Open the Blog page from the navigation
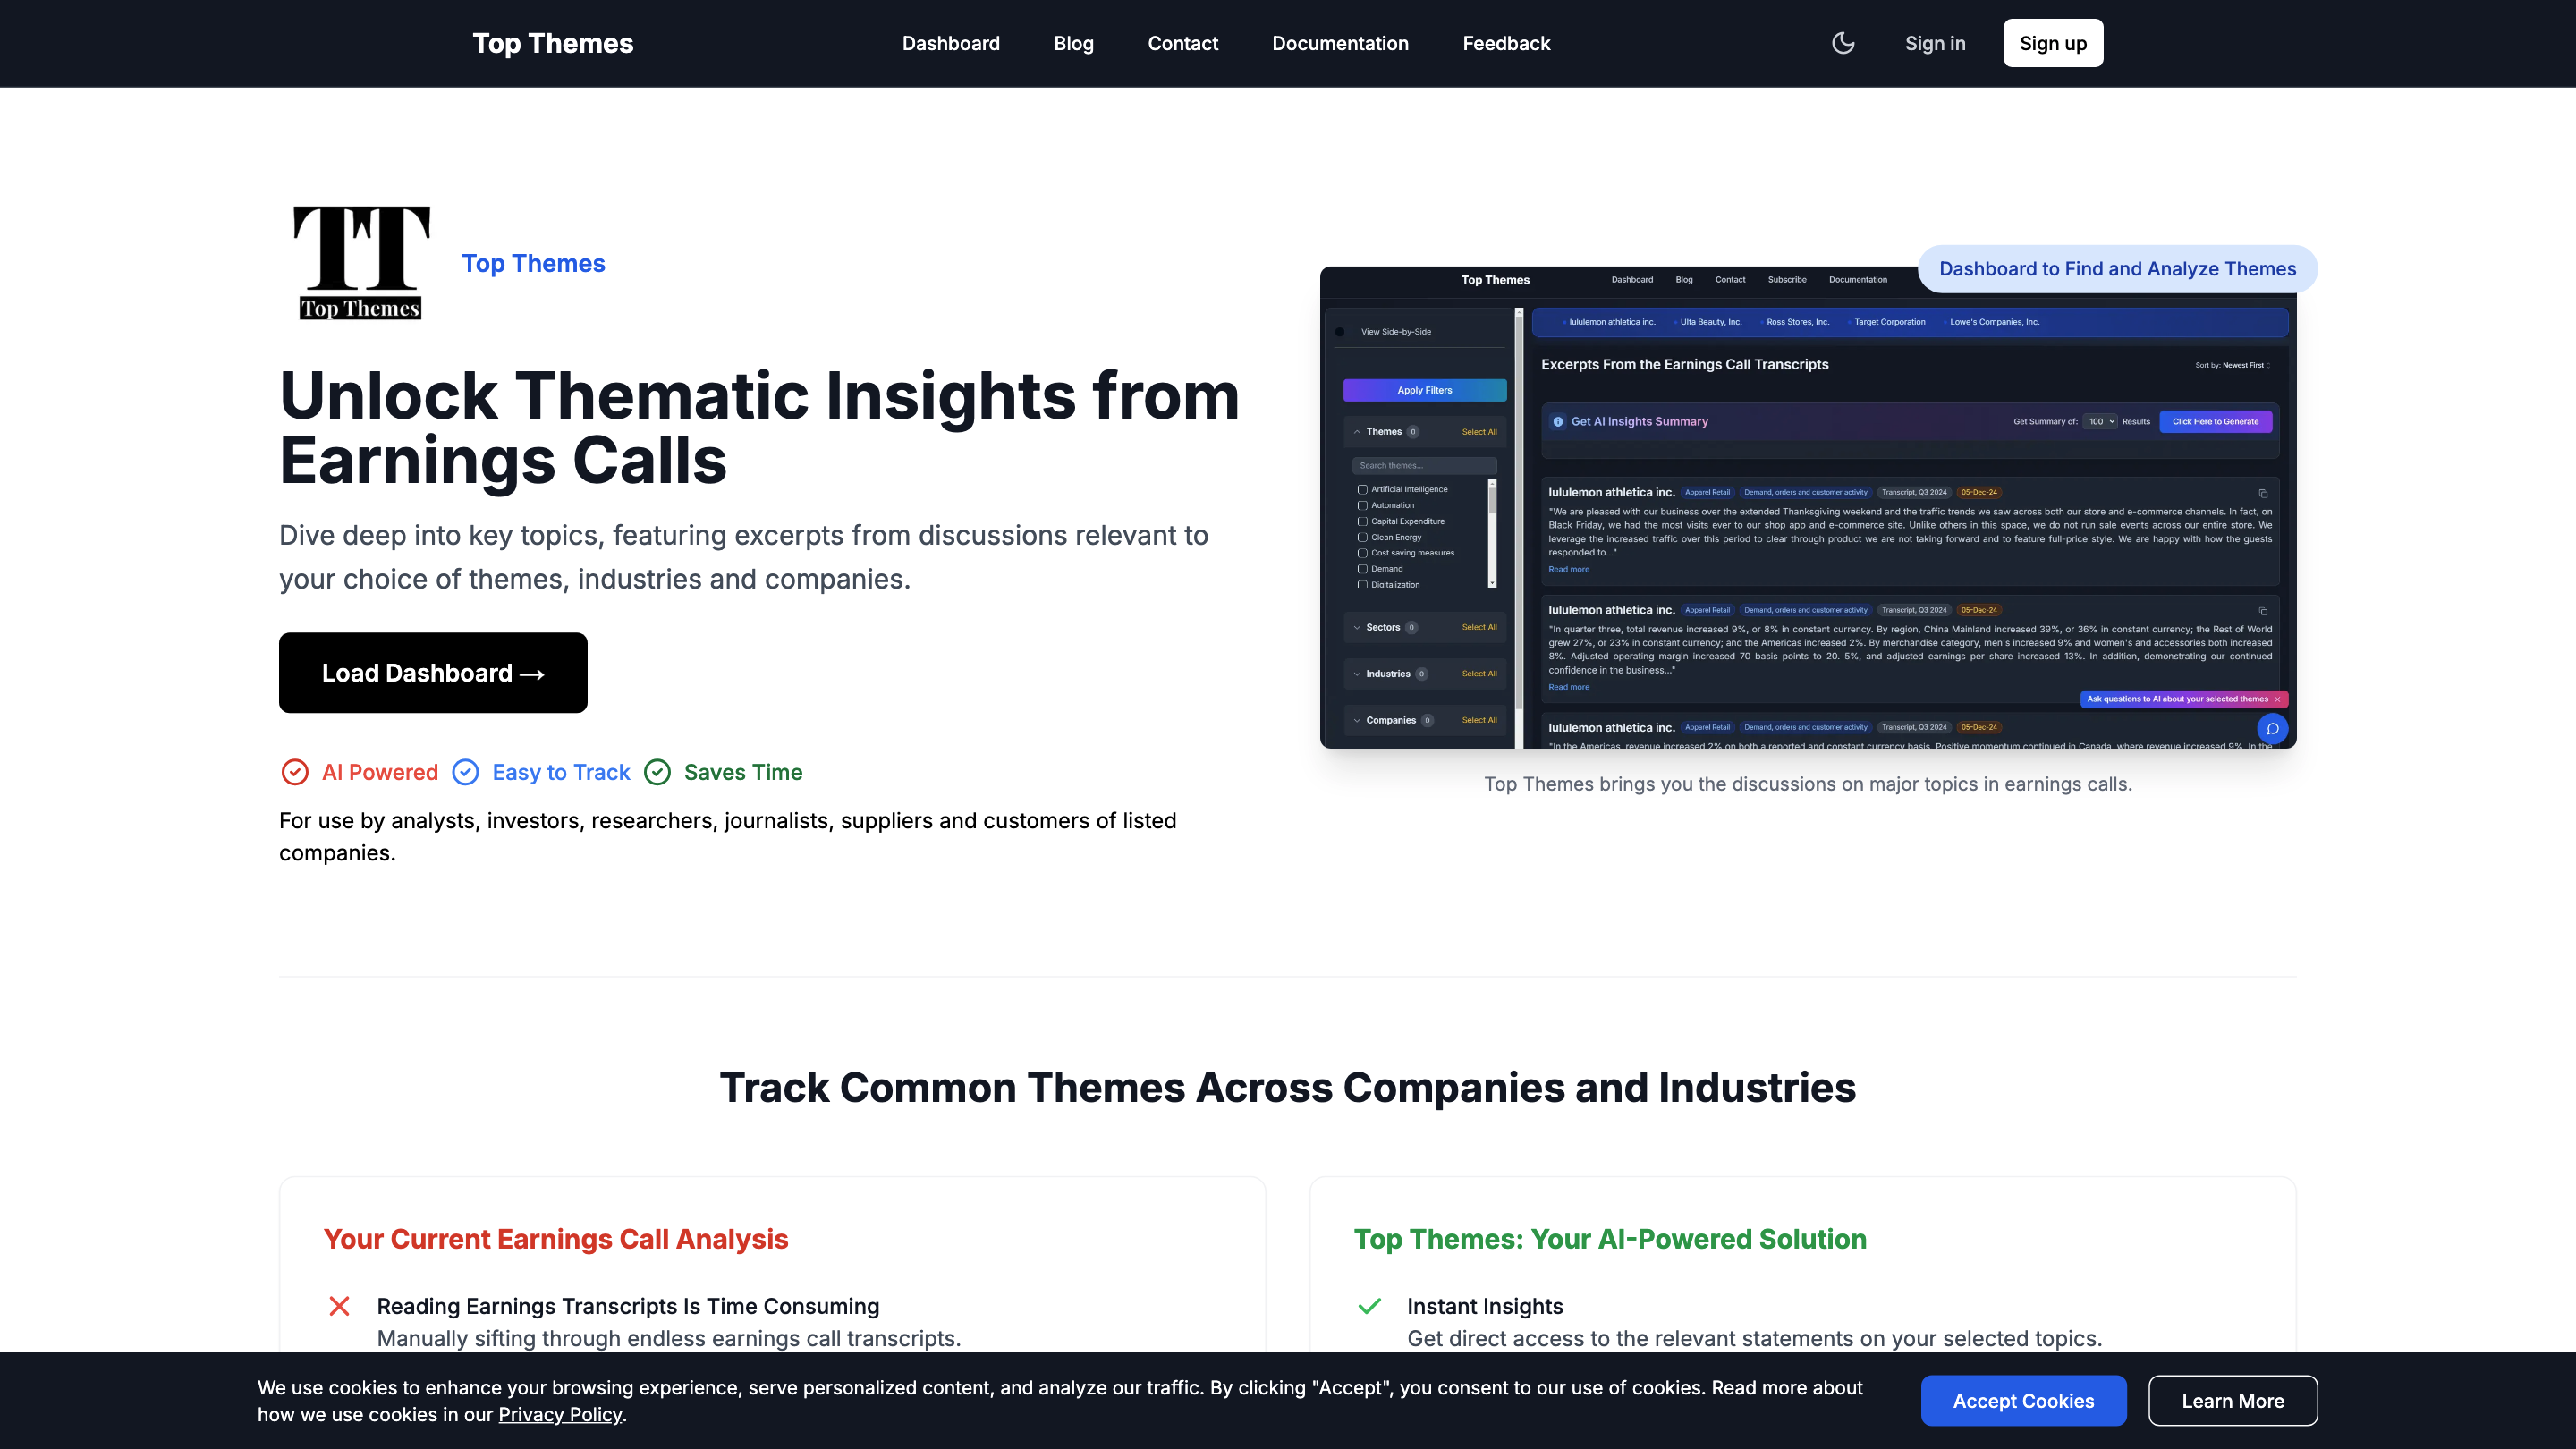2576x1449 pixels. (x=1073, y=43)
